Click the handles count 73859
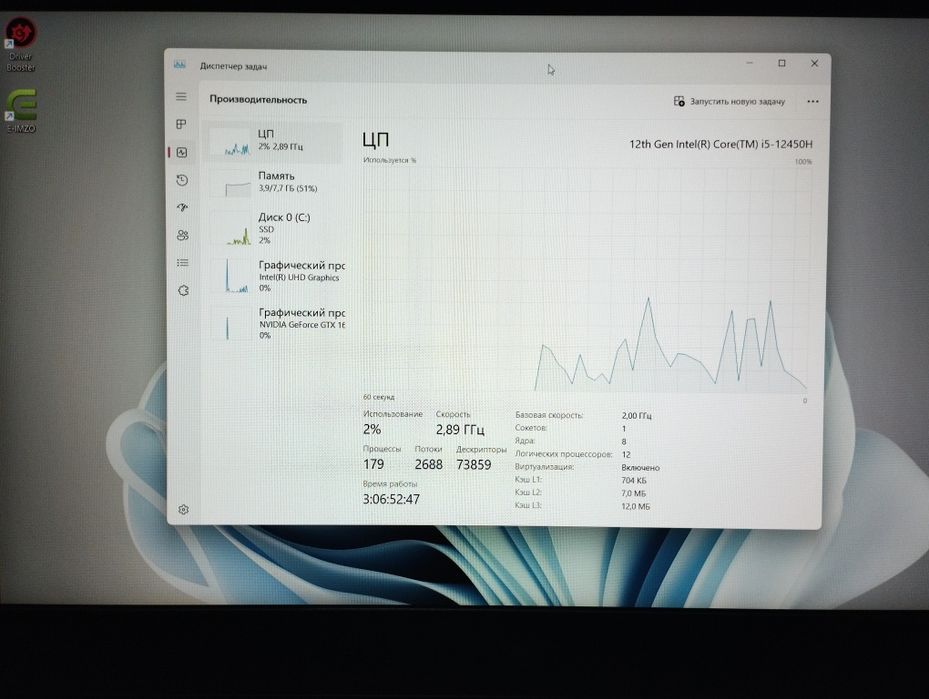This screenshot has width=929, height=699. [474, 465]
